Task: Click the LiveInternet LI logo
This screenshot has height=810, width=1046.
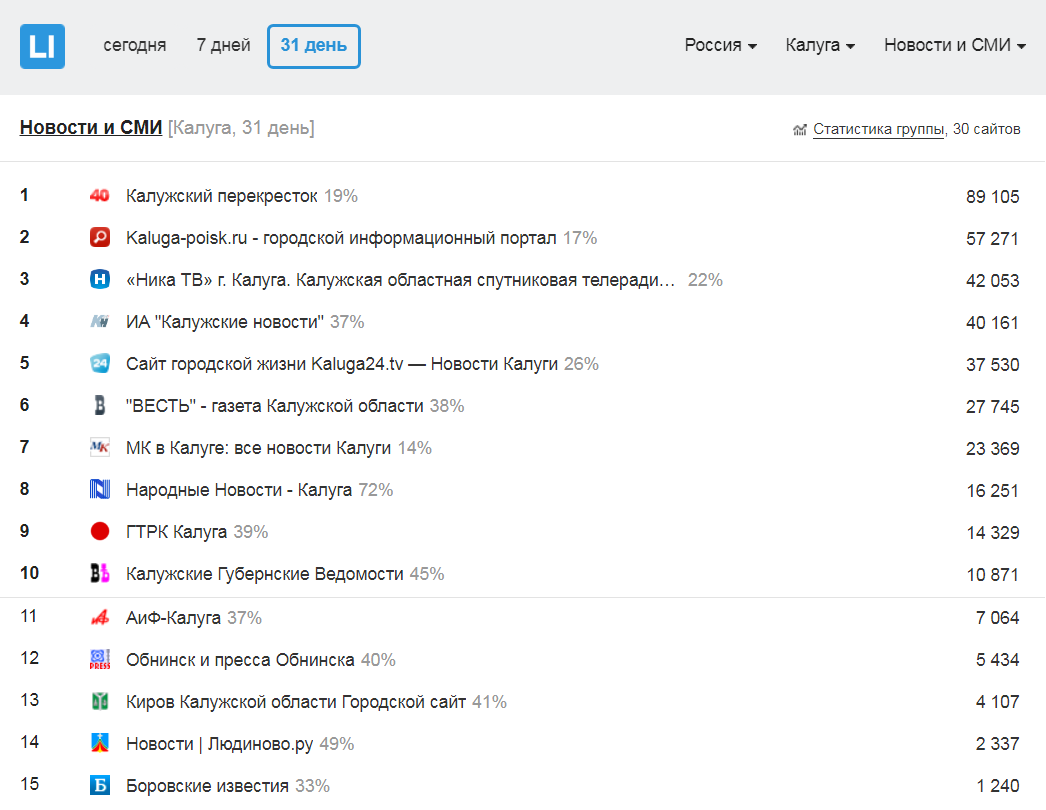Action: (42, 46)
